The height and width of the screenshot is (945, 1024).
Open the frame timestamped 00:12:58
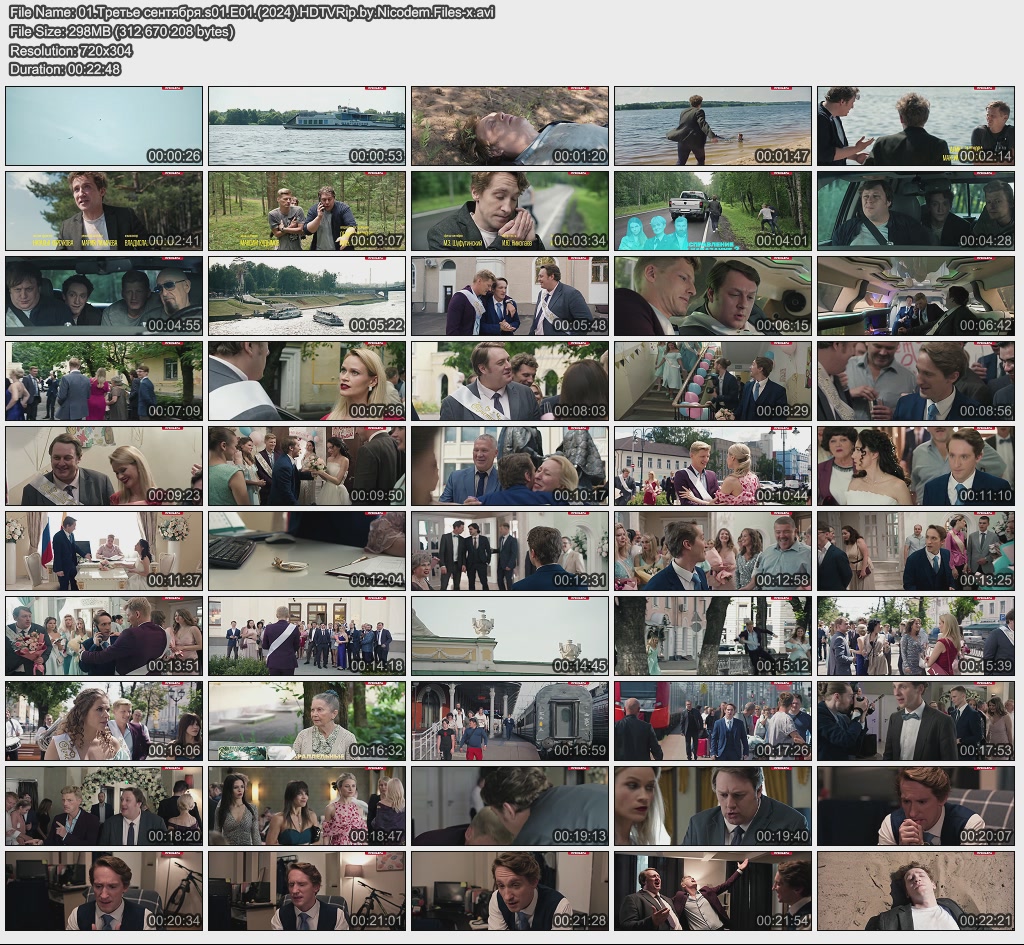(712, 551)
